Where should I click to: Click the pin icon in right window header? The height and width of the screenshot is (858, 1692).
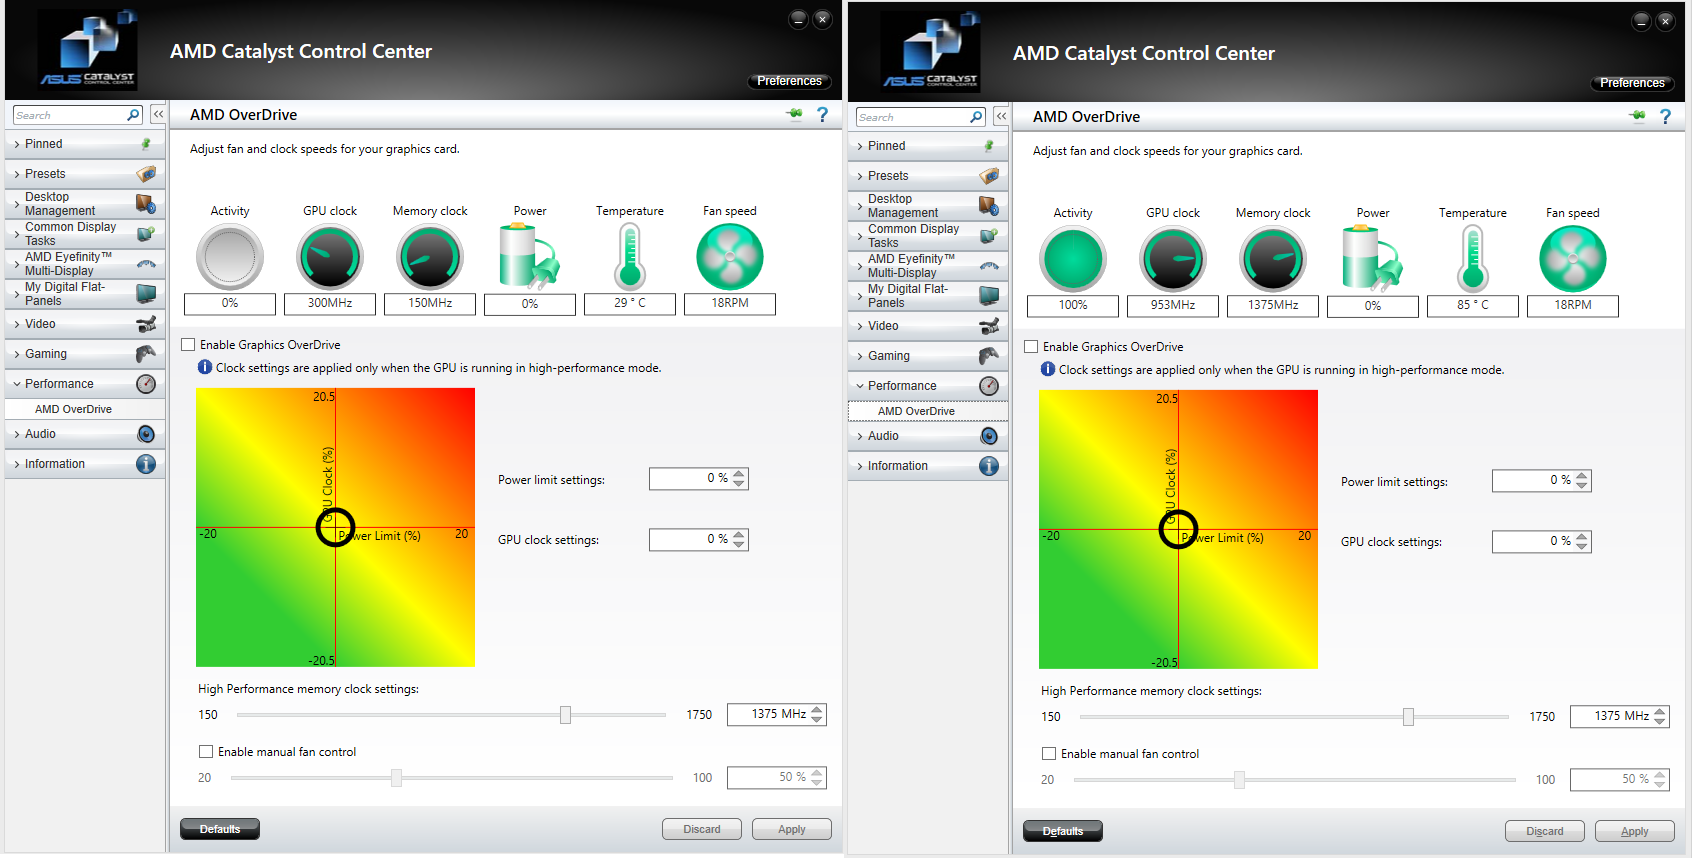click(1638, 116)
